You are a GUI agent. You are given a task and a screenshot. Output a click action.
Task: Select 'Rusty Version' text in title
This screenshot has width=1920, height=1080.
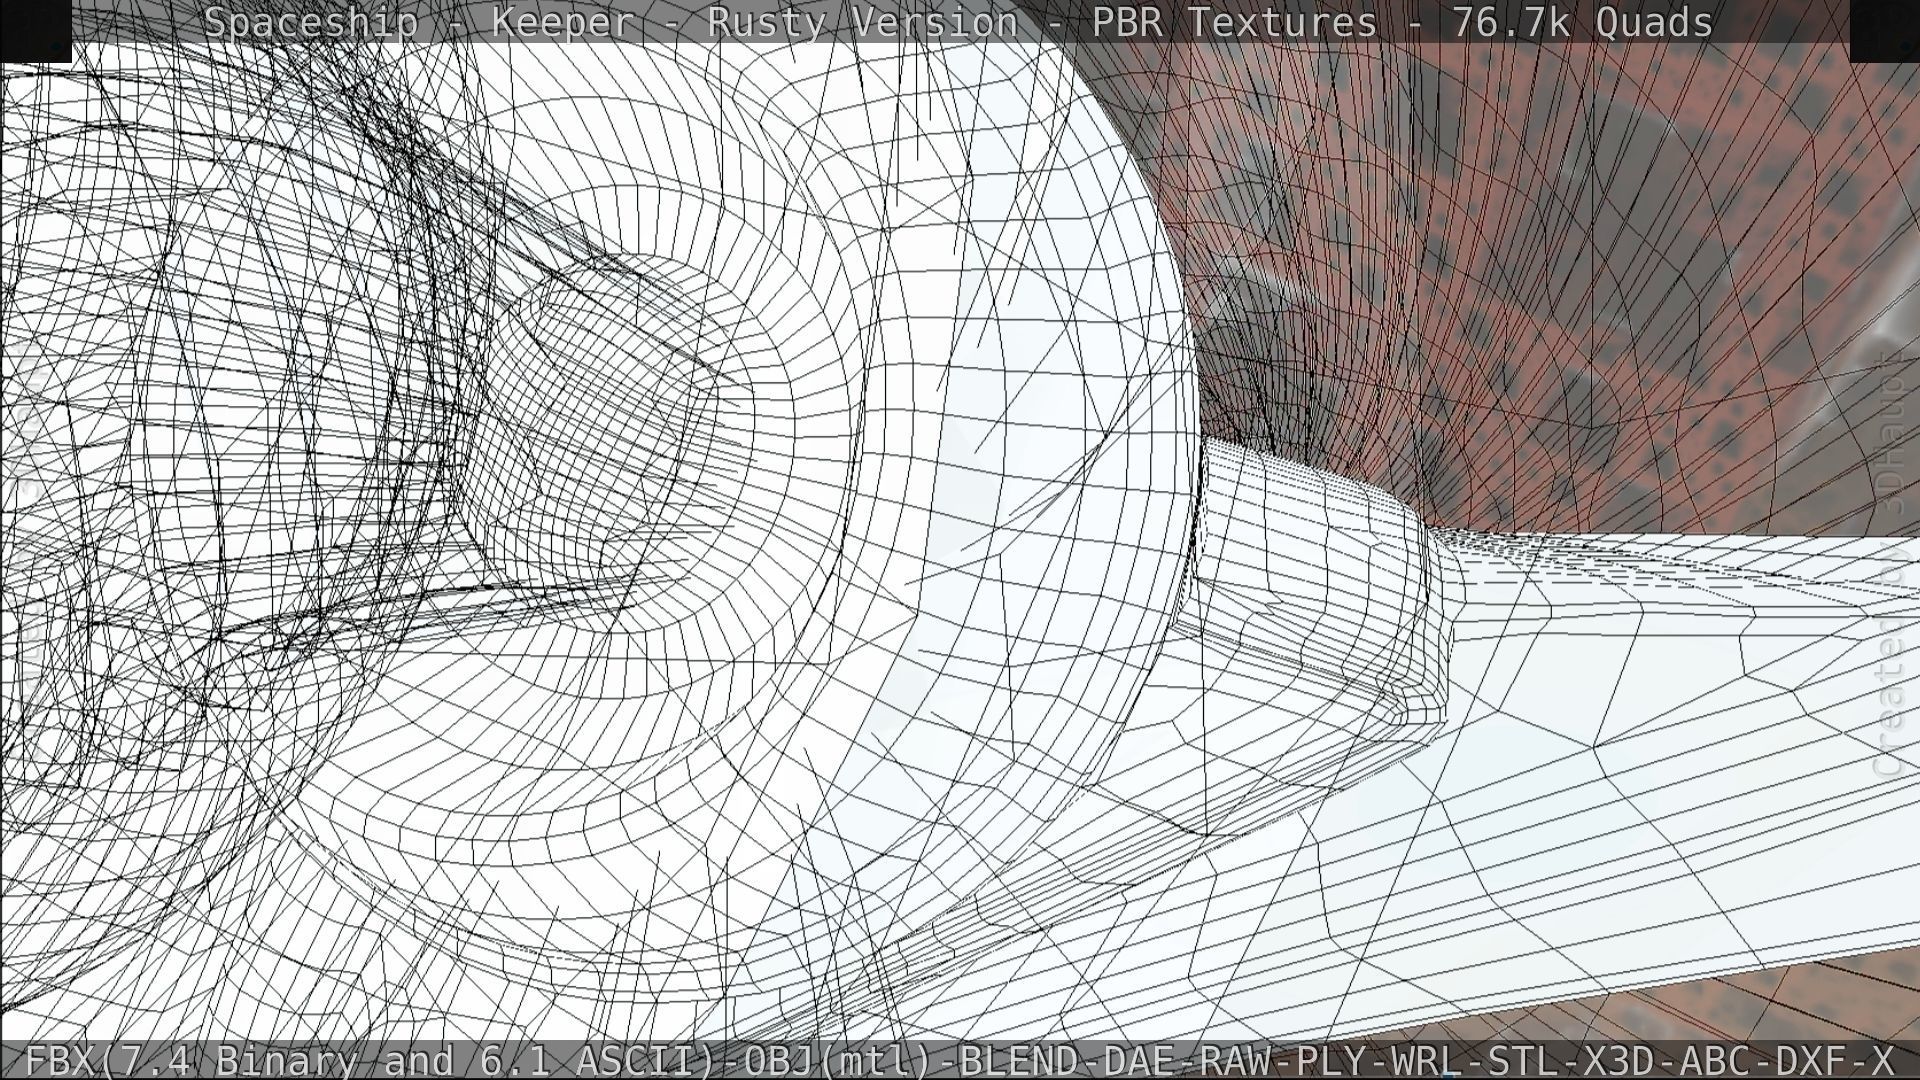pyautogui.click(x=862, y=22)
